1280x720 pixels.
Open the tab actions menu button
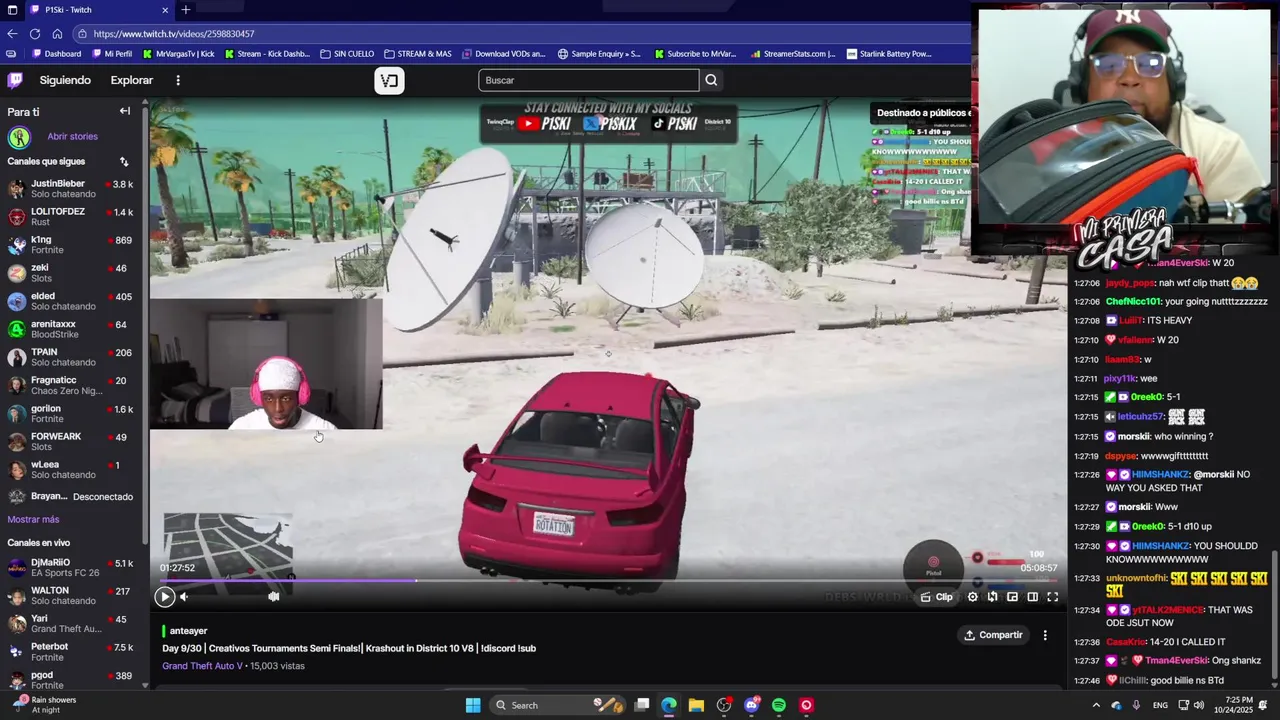click(x=11, y=10)
